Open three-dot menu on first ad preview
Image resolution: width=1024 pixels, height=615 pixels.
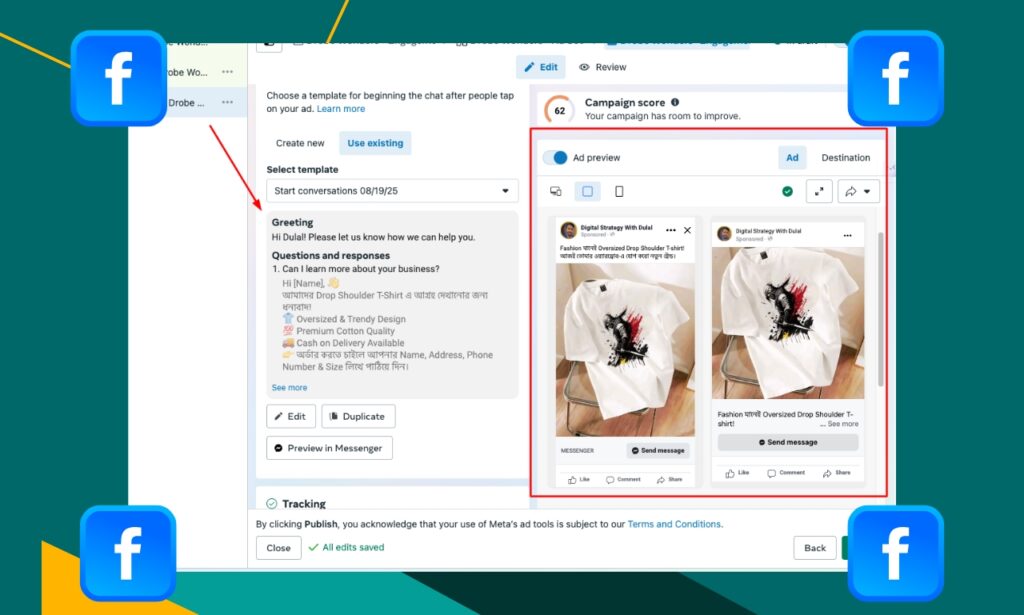point(671,230)
